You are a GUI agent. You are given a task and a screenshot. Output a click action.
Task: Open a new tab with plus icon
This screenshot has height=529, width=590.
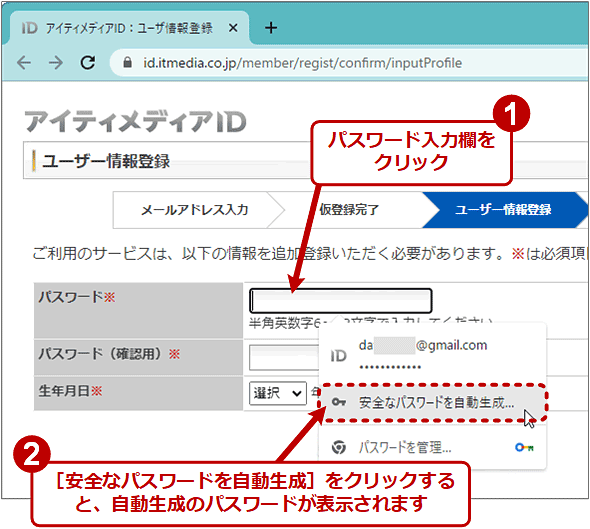pyautogui.click(x=271, y=27)
